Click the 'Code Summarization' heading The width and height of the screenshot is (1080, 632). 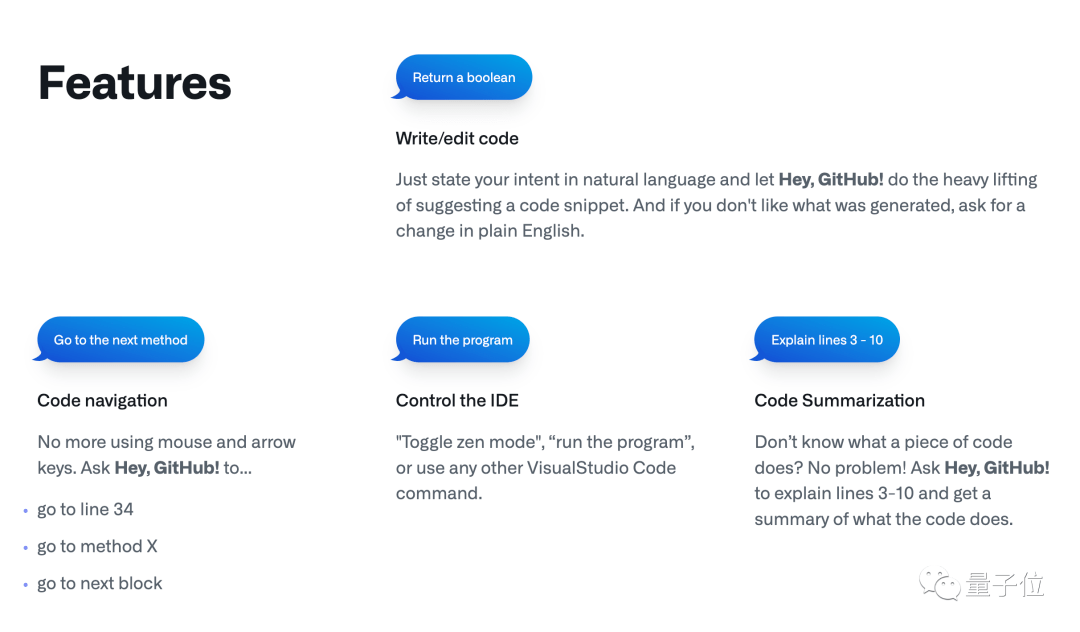point(840,401)
